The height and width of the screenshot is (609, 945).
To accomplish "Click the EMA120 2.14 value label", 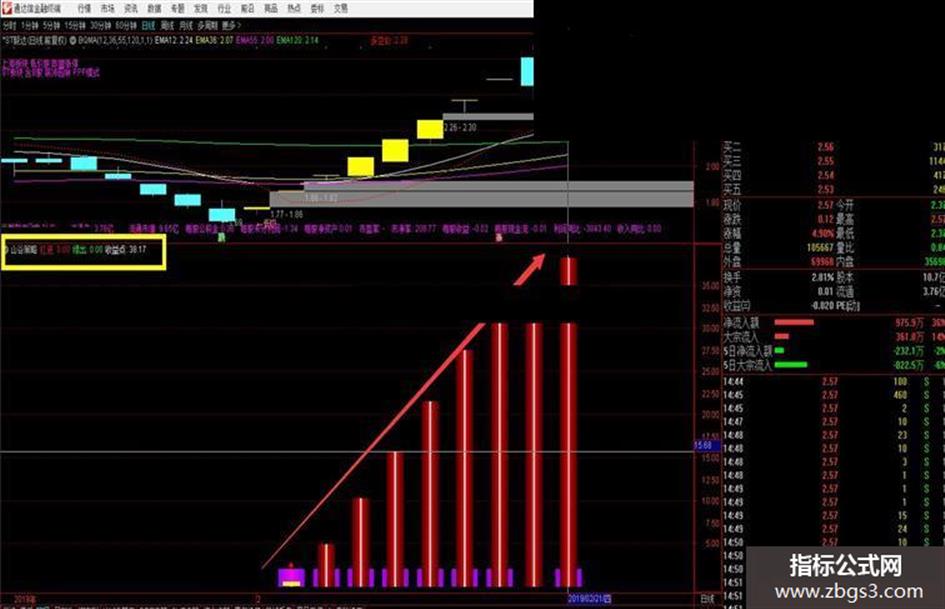I will (x=298, y=40).
